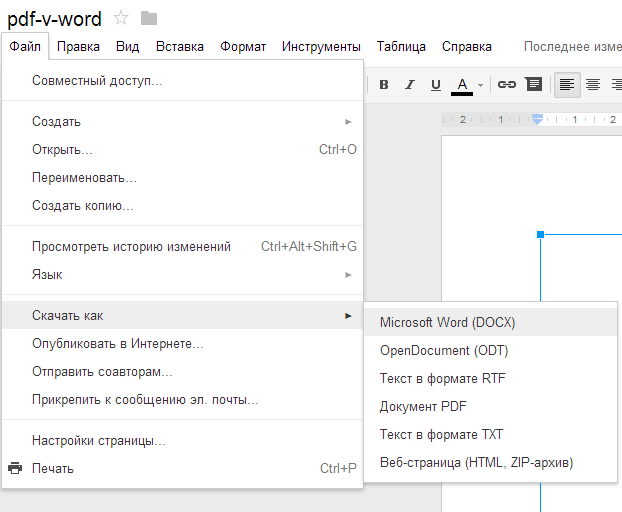Open the Файл menu
The height and width of the screenshot is (512, 622).
(x=25, y=46)
